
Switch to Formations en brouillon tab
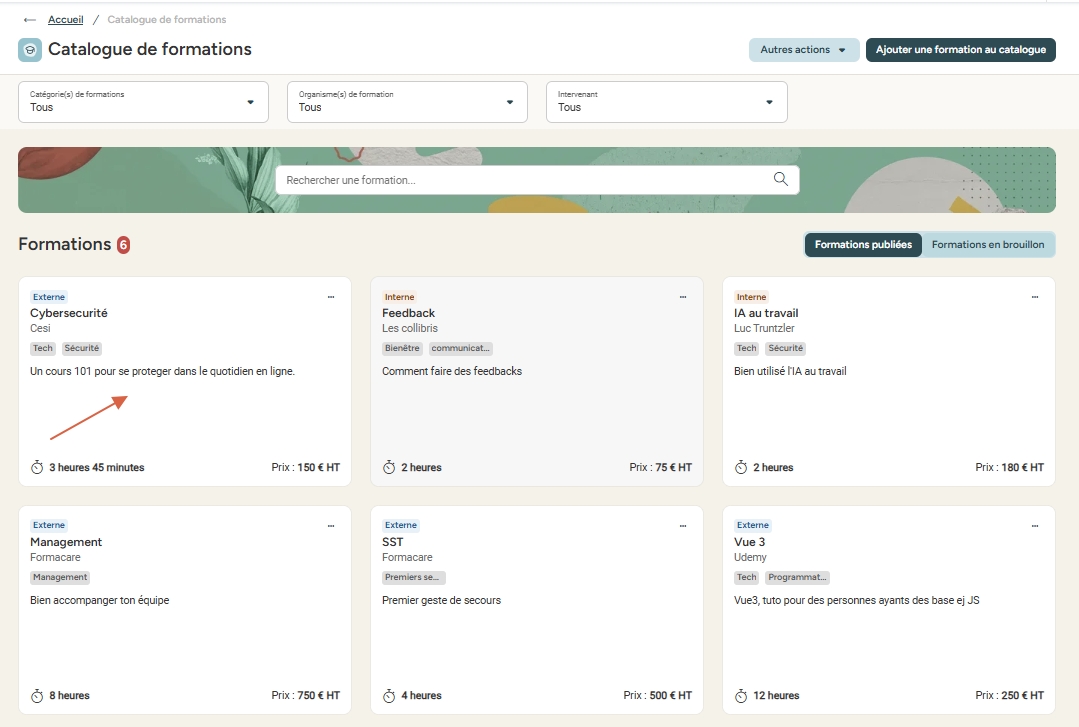click(987, 245)
